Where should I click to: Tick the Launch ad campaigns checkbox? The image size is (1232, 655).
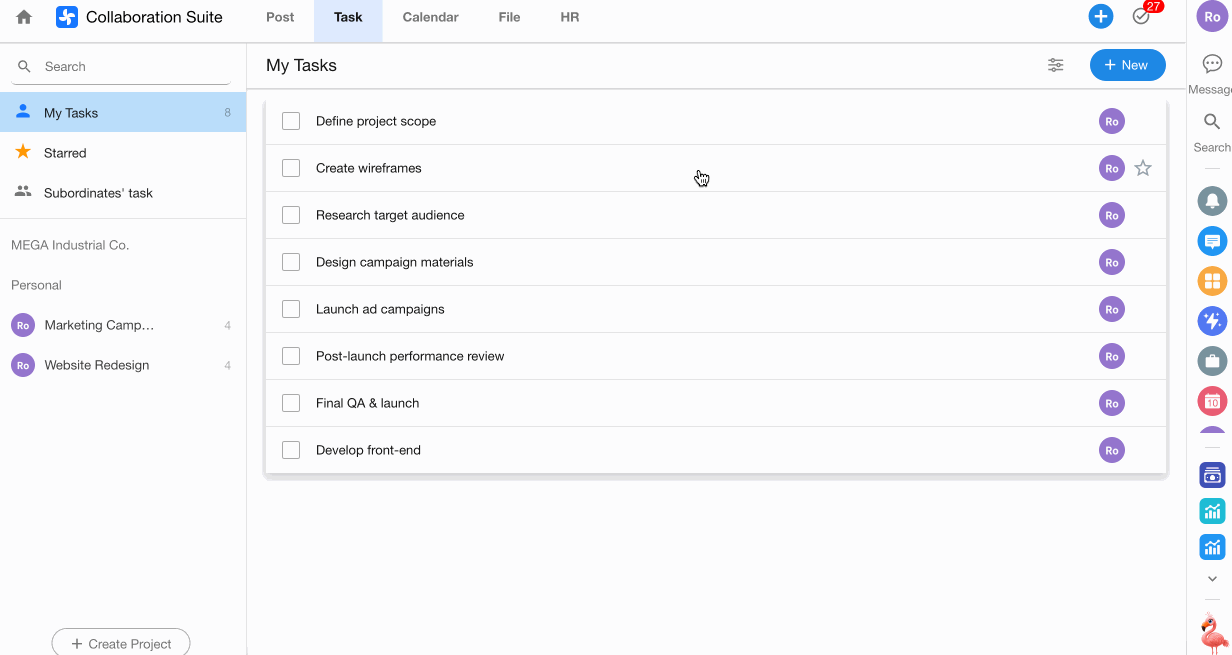[x=291, y=309]
